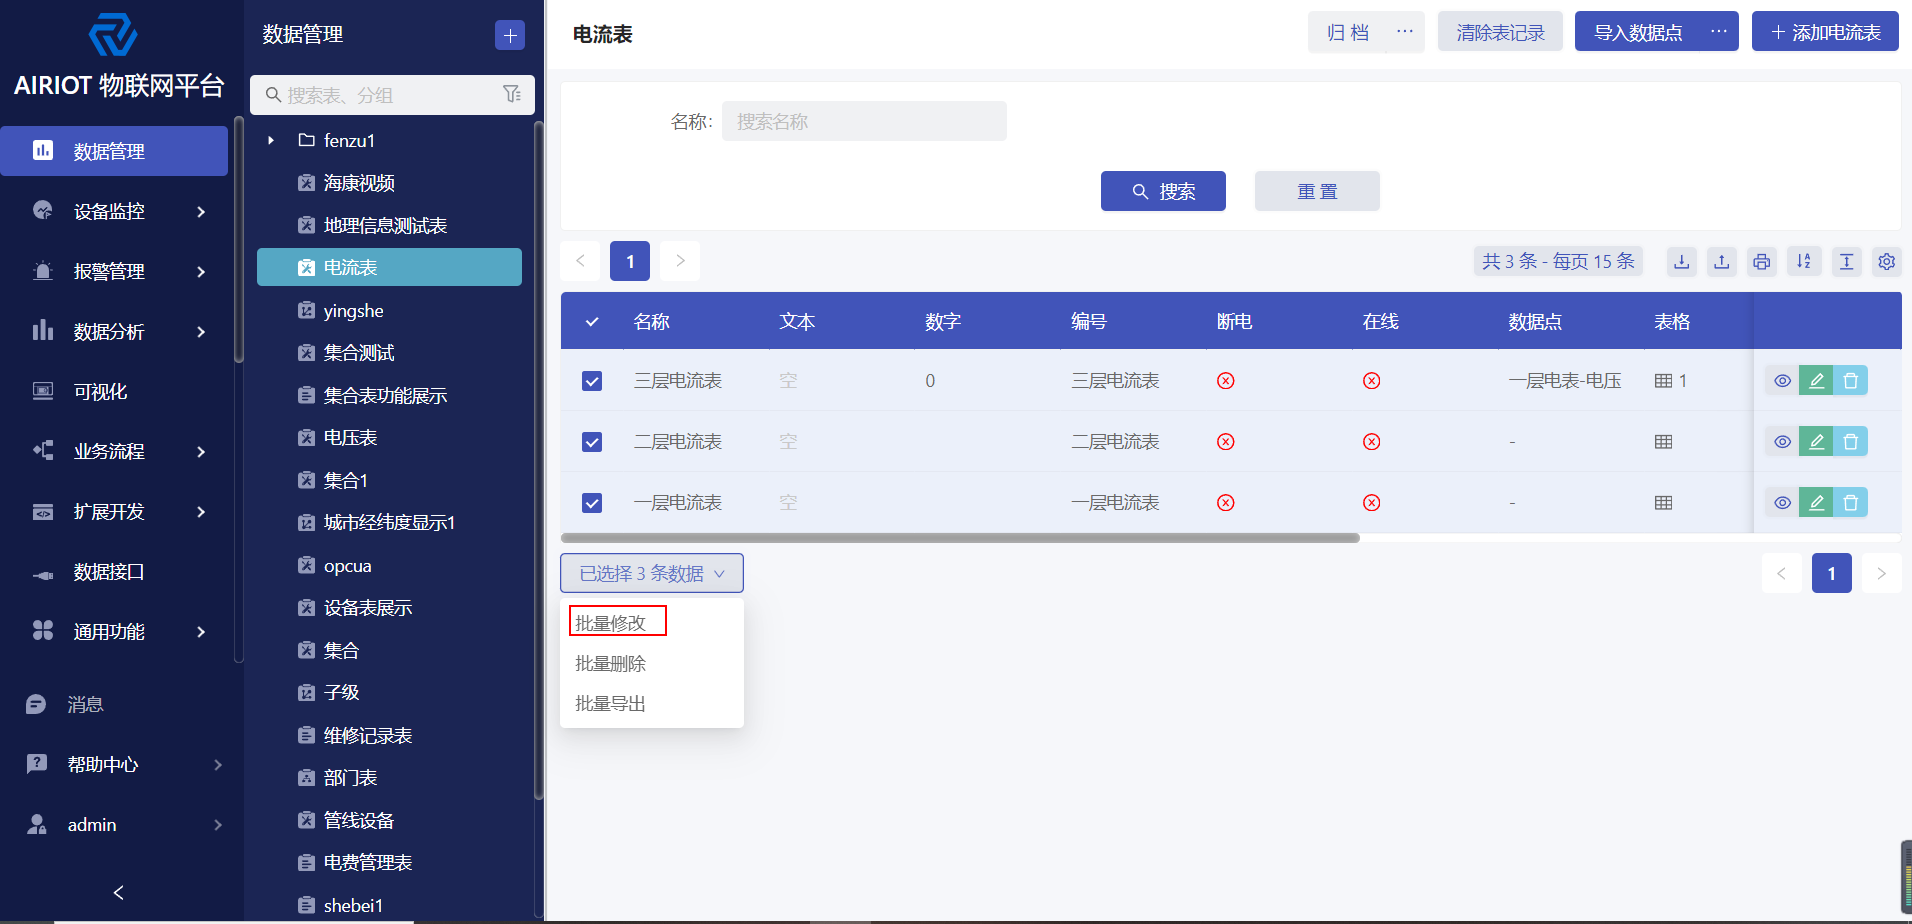Click the 归档 archive button
The height and width of the screenshot is (924, 1912).
point(1348,32)
